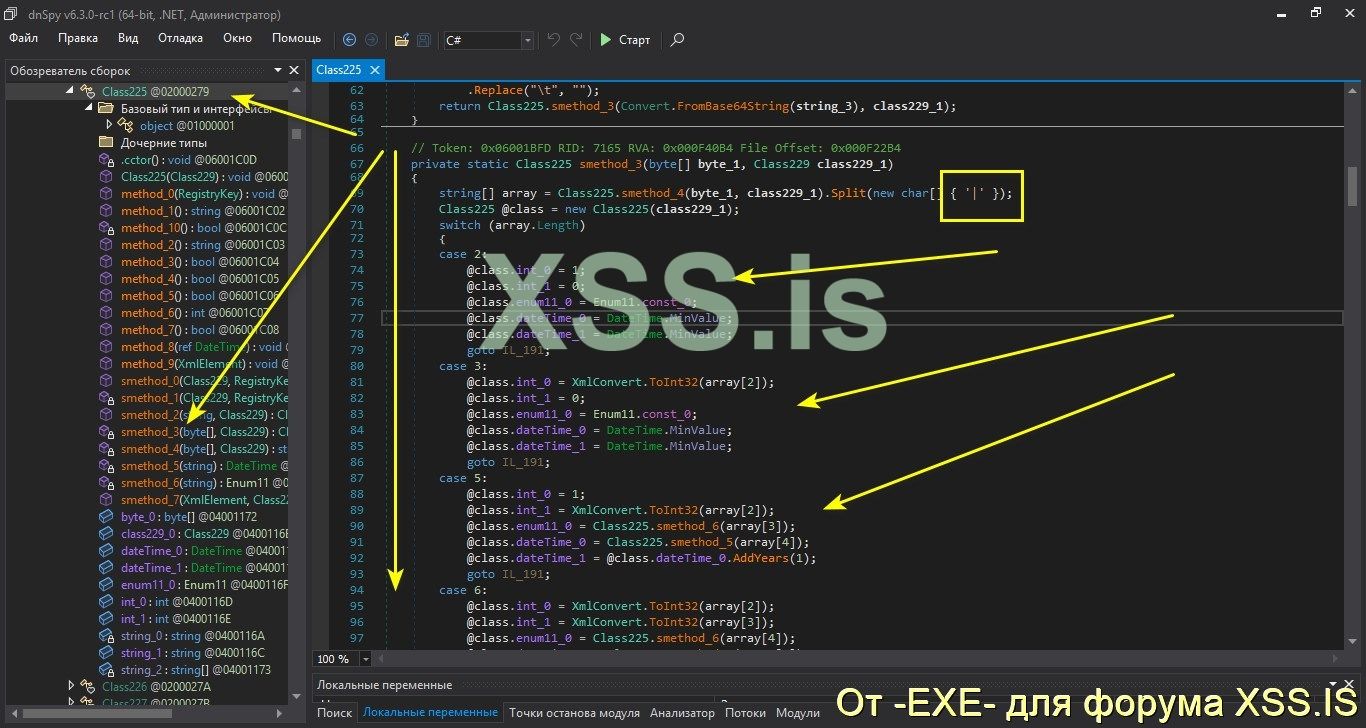Click the class229_0 field icon
Viewport: 1366px width, 728px height.
click(x=106, y=534)
